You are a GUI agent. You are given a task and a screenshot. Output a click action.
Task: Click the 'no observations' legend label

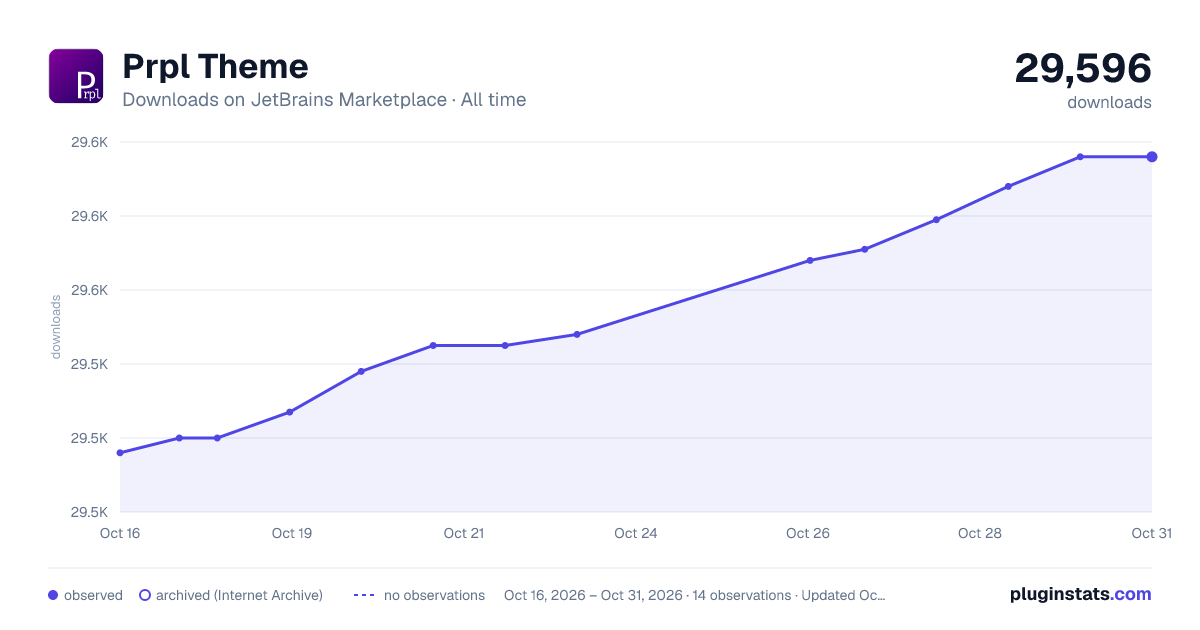pos(434,595)
